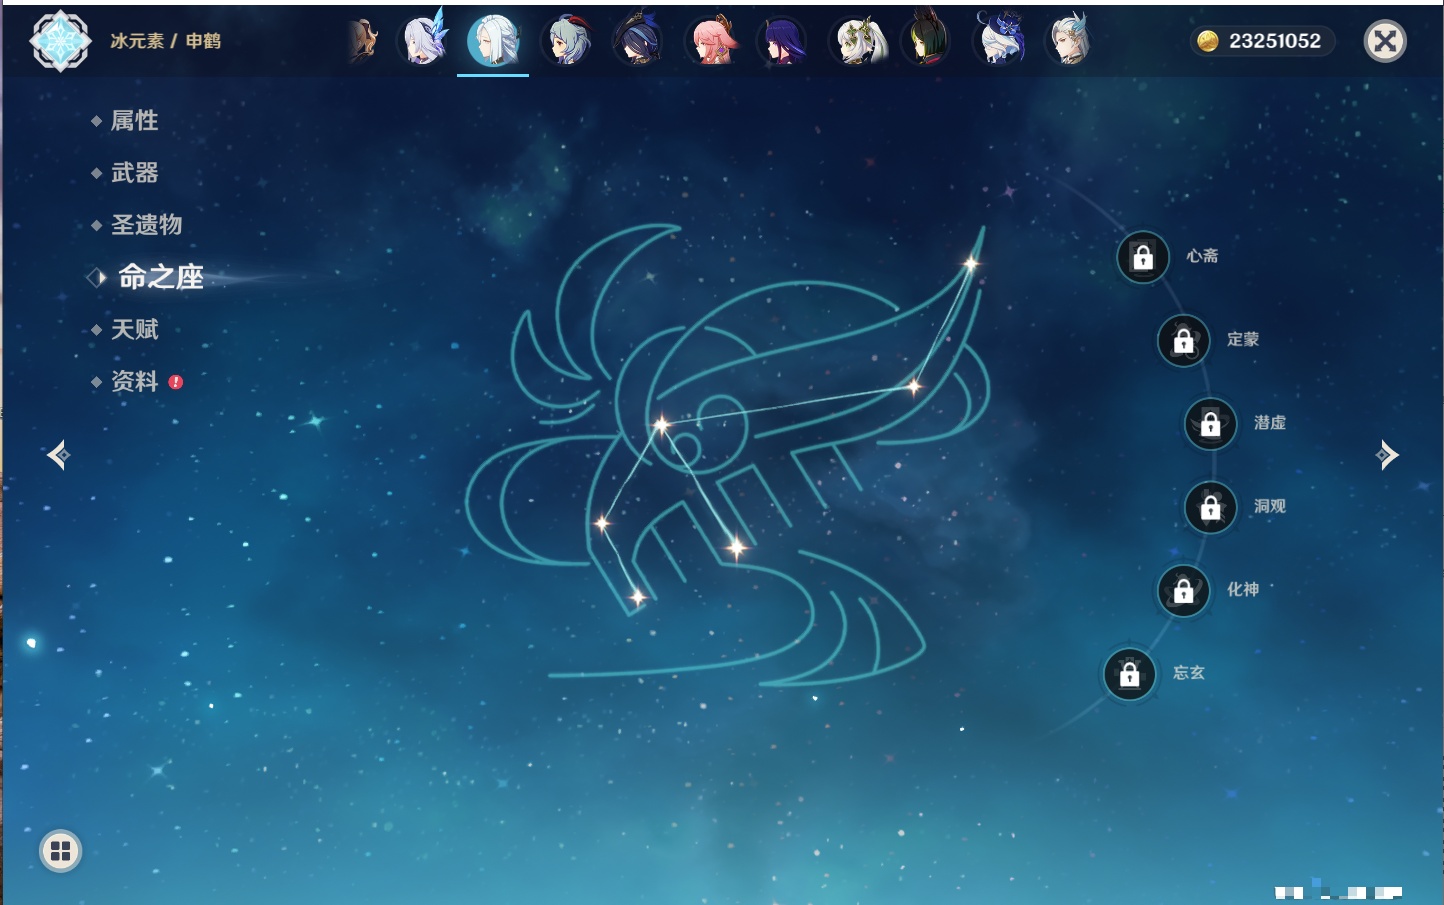Go to the previous character with left arrow
Image resolution: width=1444 pixels, height=905 pixels.
[58, 455]
